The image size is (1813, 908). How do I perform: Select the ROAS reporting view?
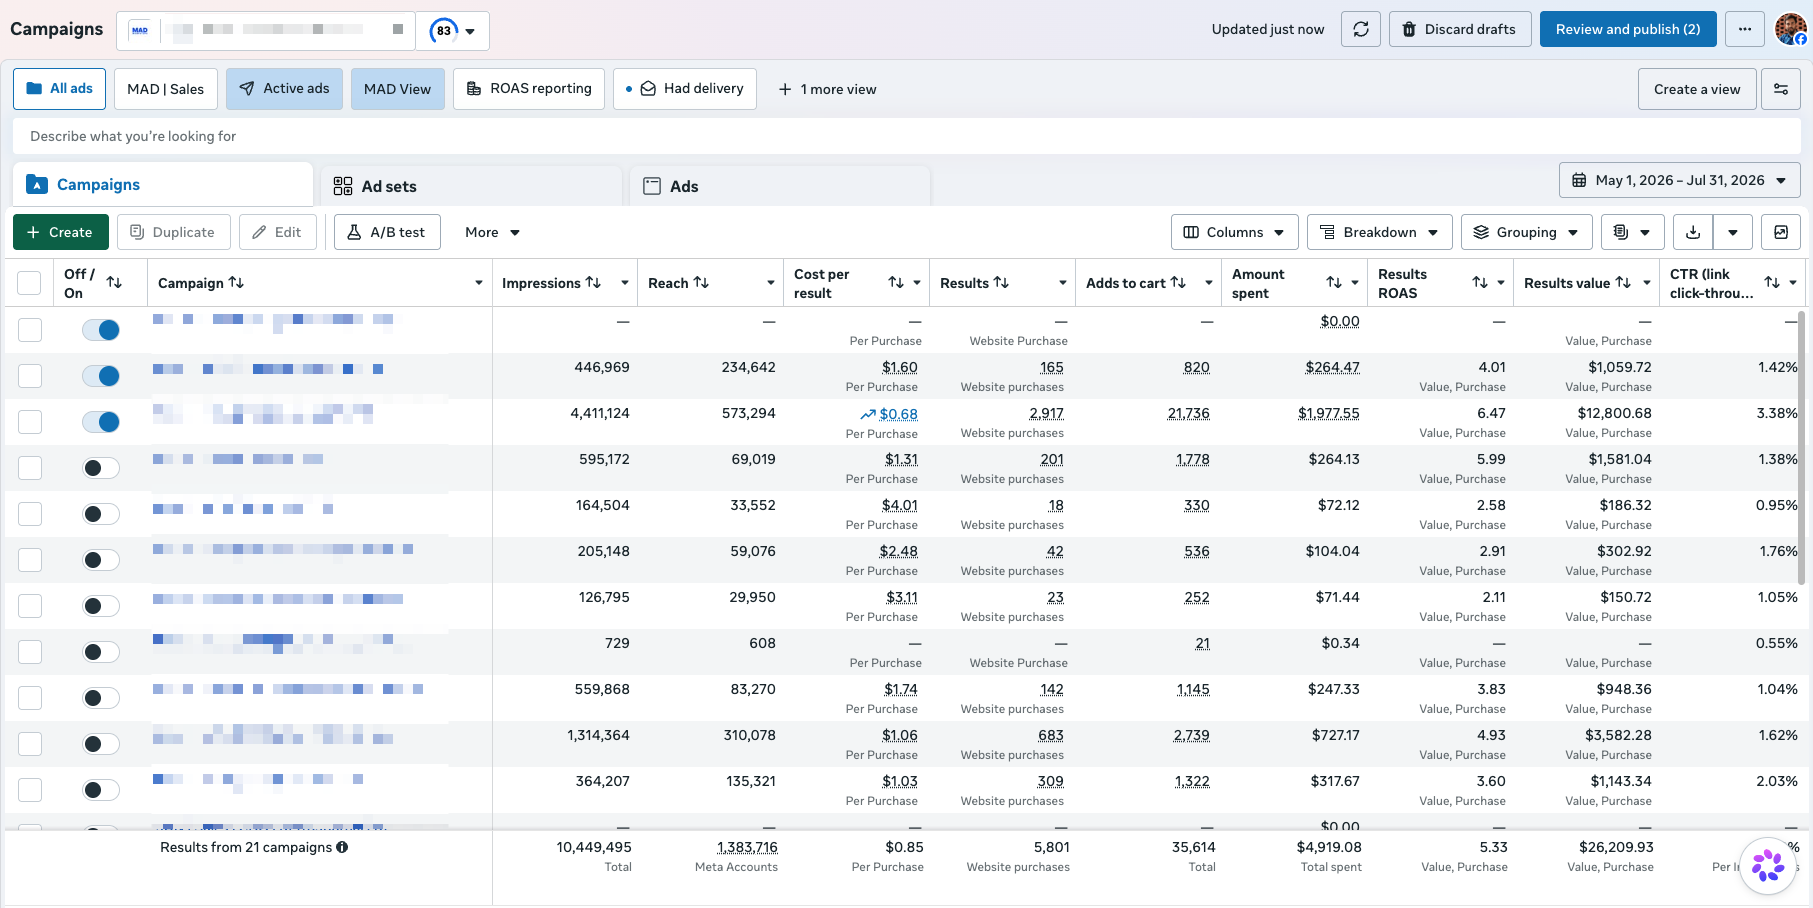[x=529, y=89]
